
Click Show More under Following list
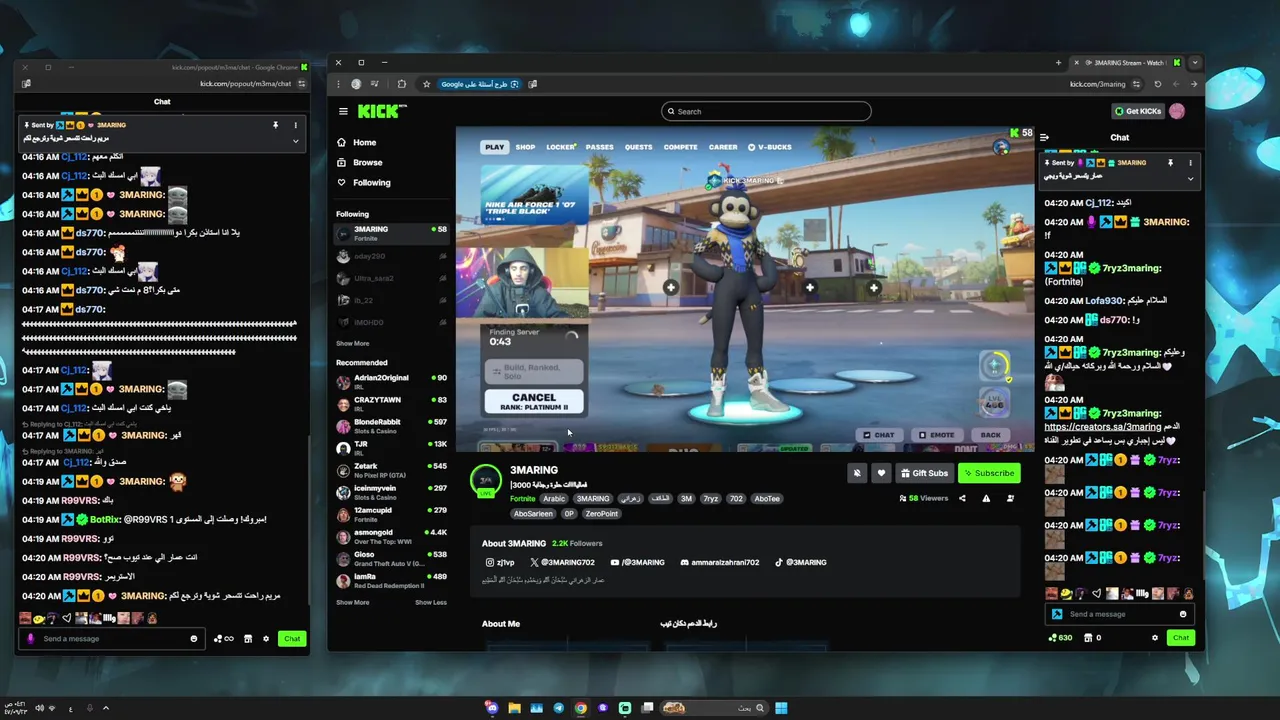352,343
